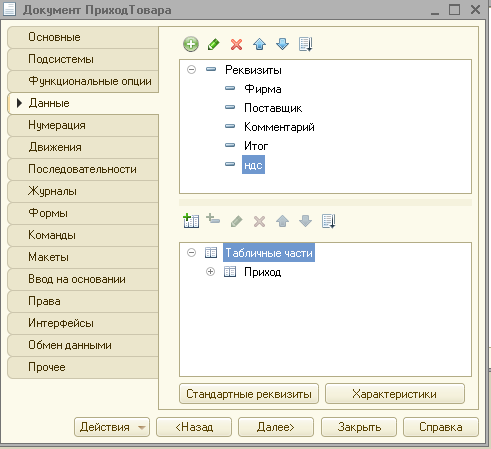Expand the Приход tabular section node
Screen dimensions: 491x449
210,272
